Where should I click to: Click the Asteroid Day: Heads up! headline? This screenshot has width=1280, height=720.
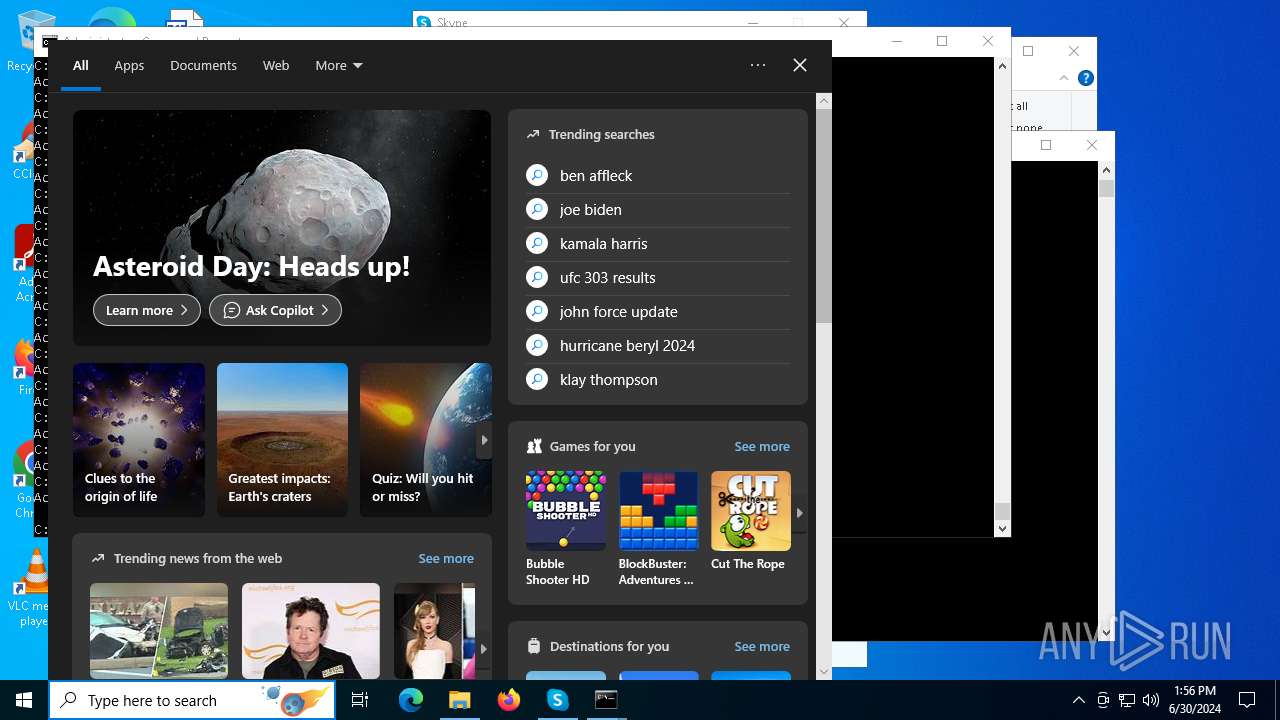point(252,266)
